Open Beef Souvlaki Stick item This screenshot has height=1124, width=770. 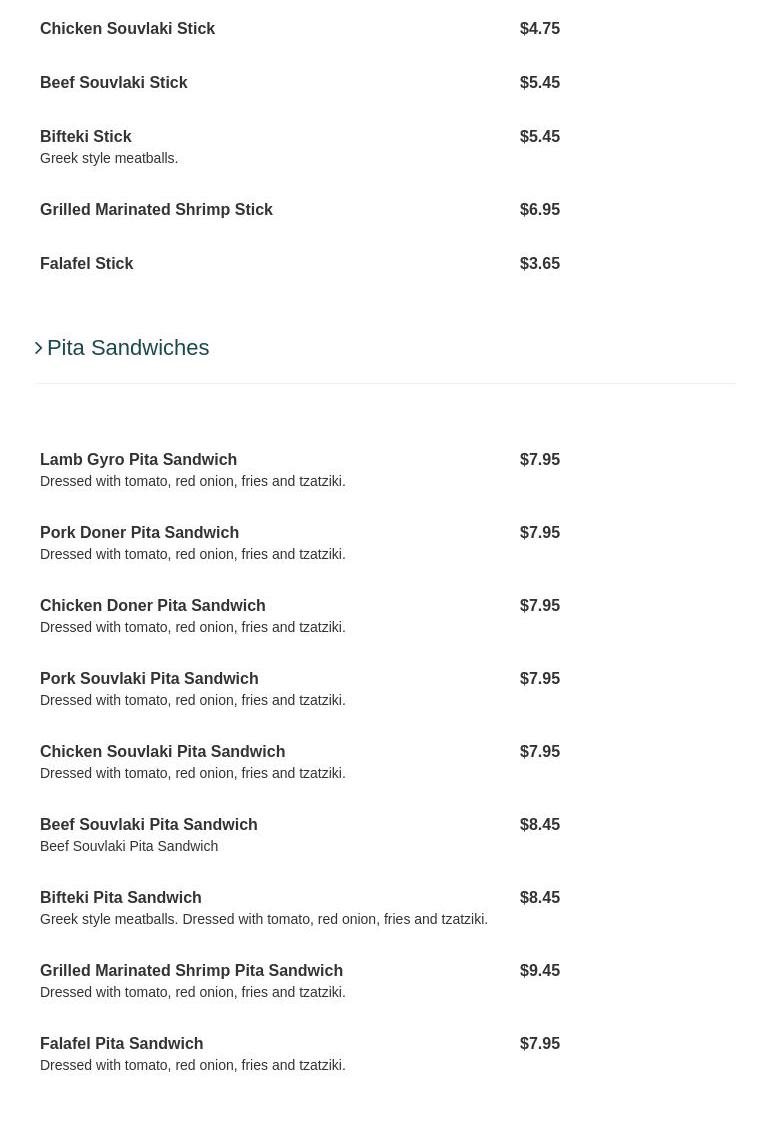[113, 83]
